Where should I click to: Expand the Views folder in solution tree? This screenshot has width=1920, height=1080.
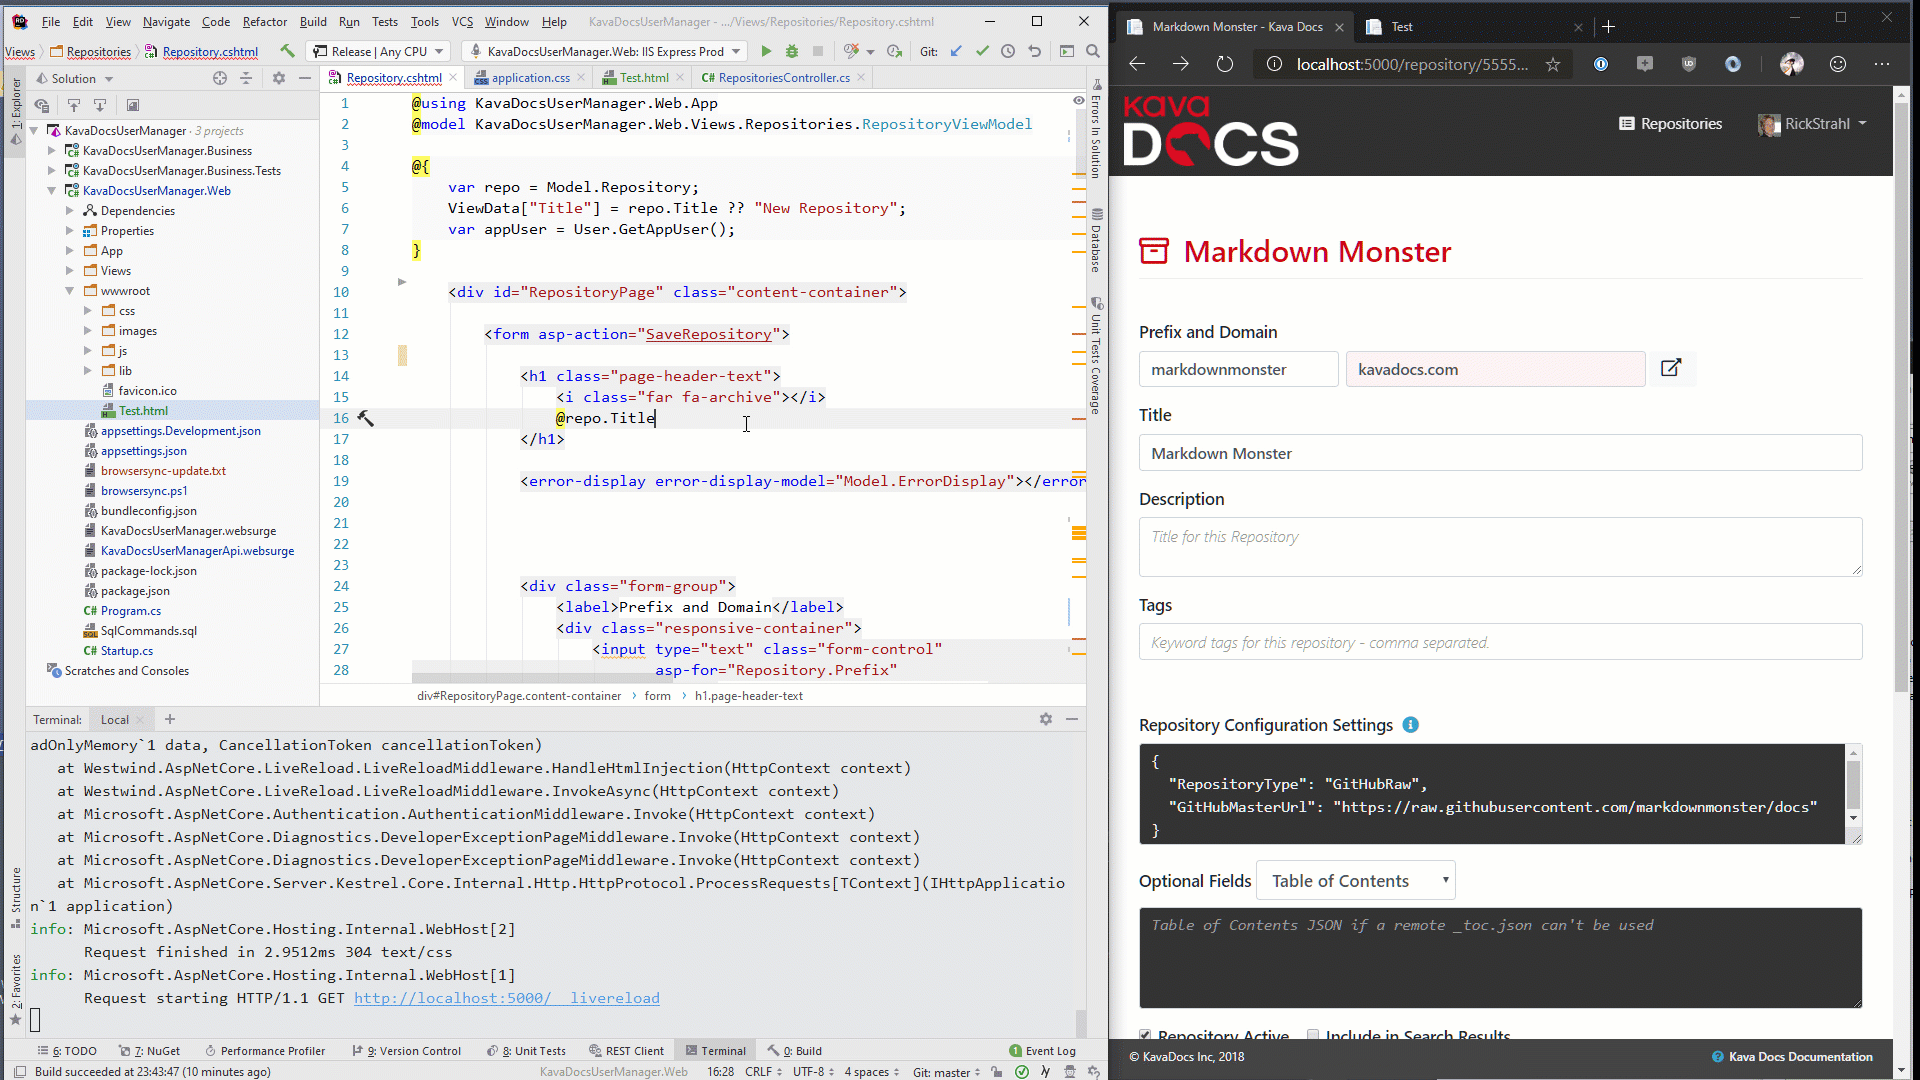[70, 271]
